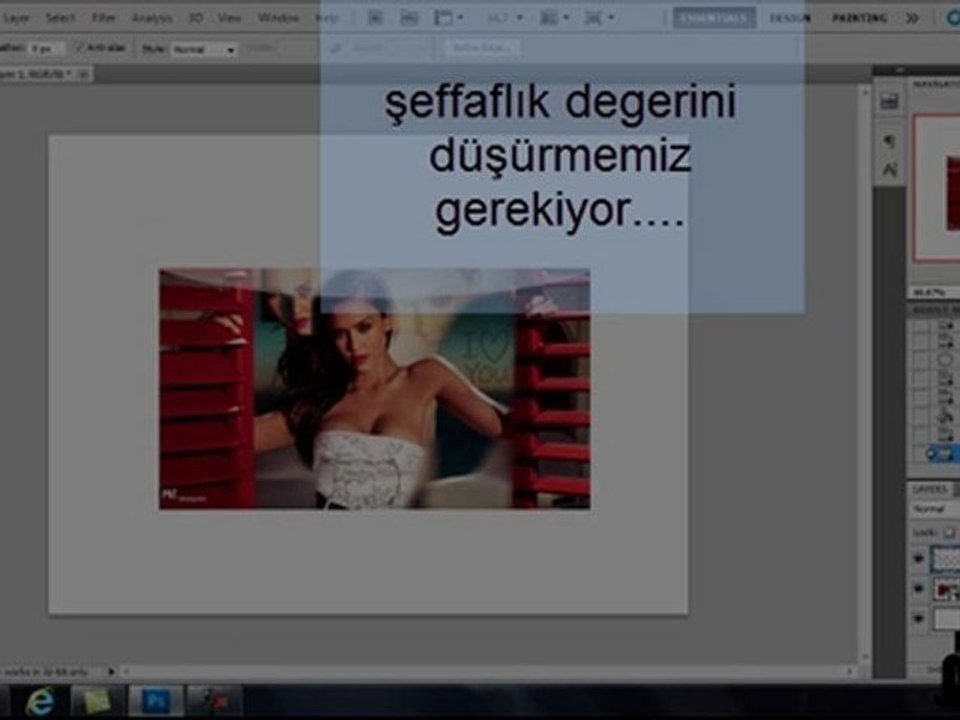Open the Select menu
Viewport: 960px width, 720px height.
(60, 18)
